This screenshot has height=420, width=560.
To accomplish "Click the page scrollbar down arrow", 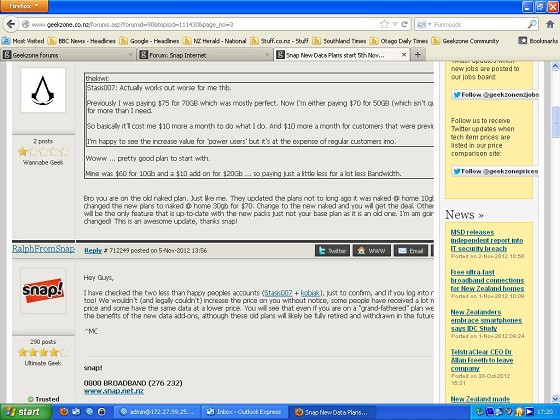I will tap(555, 399).
